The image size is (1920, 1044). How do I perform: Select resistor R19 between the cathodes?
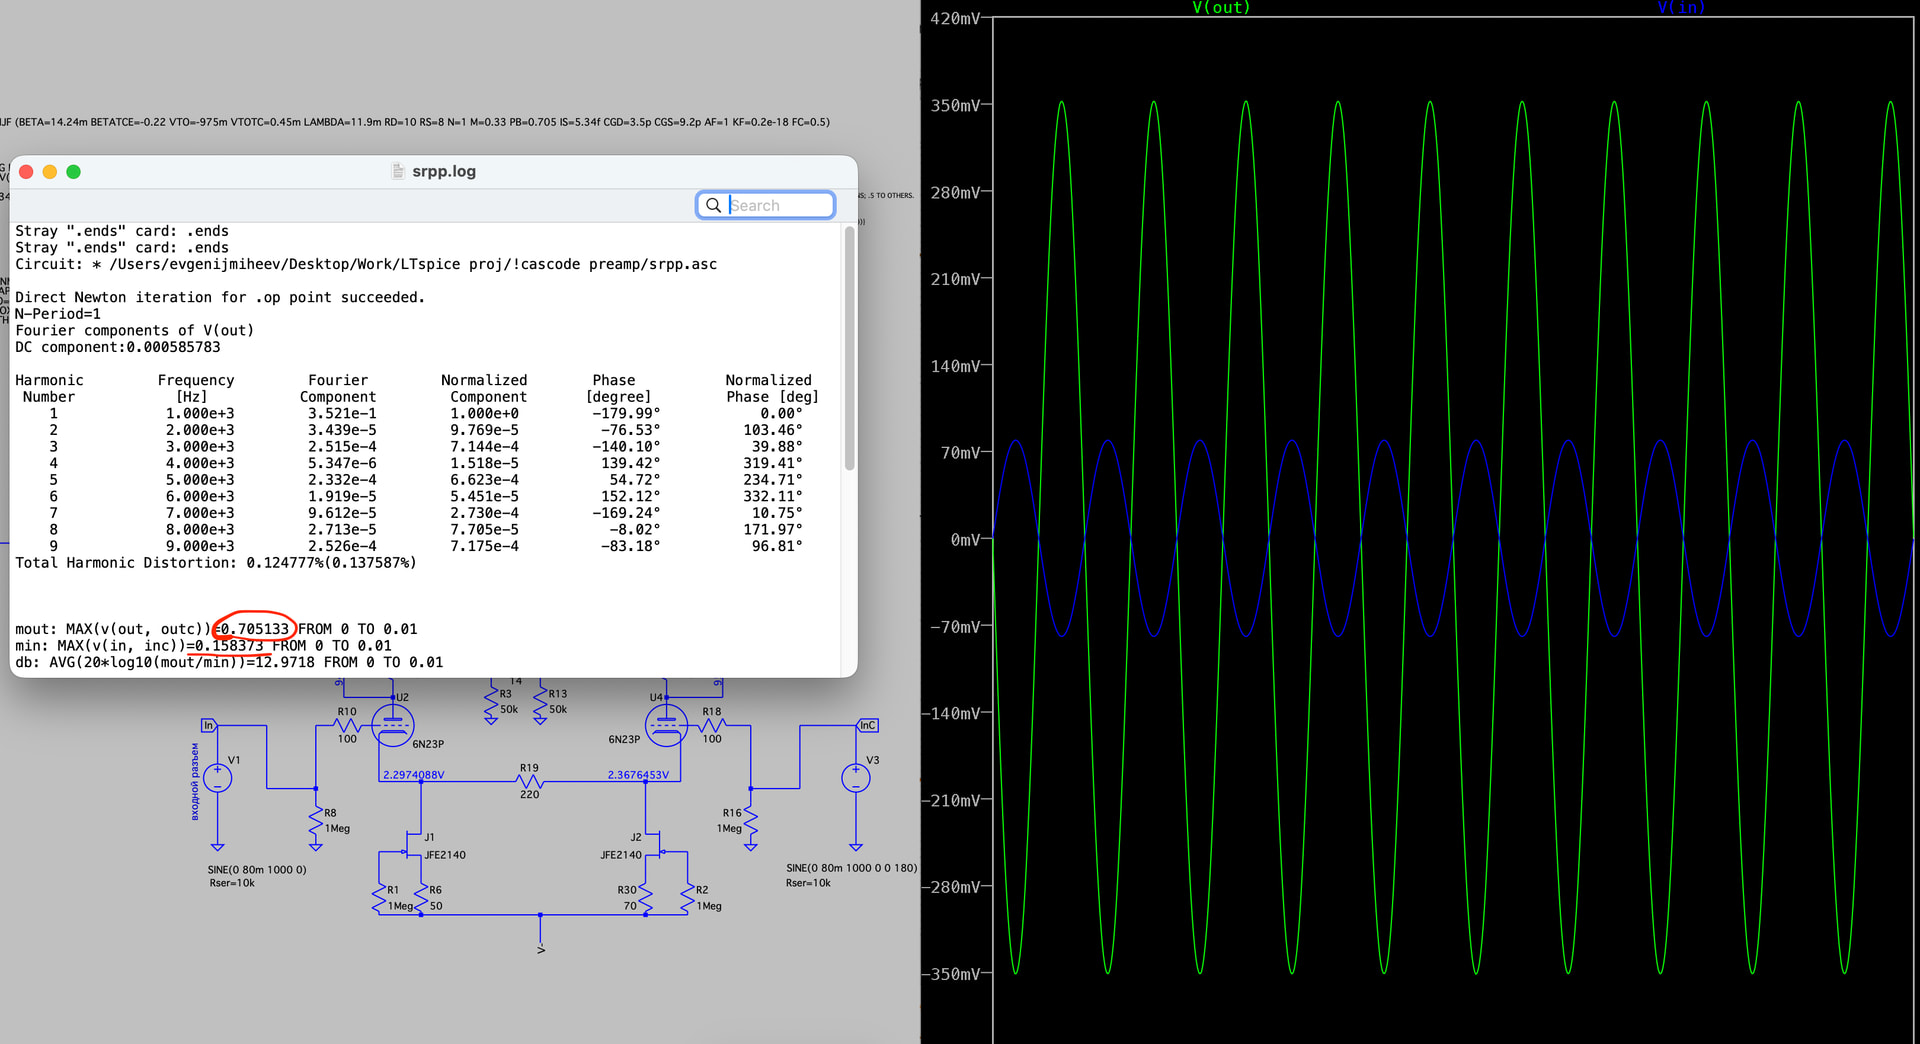529,781
